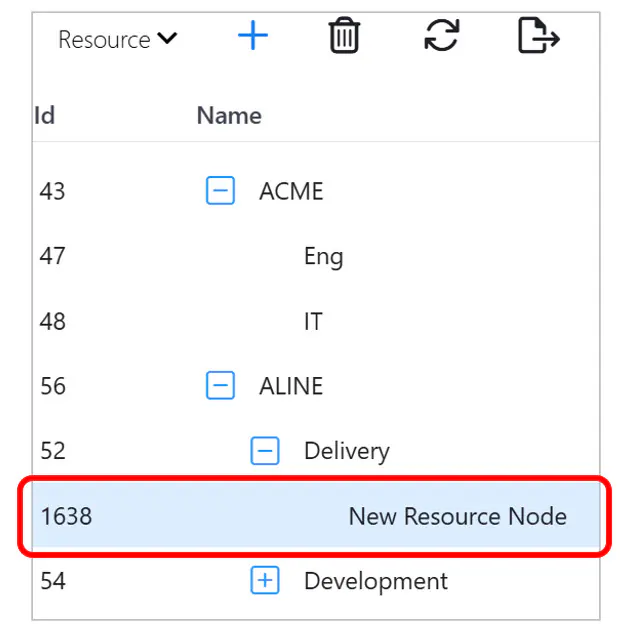Screen dimensions: 620x636
Task: Click the ACME name text
Action: [x=291, y=191]
